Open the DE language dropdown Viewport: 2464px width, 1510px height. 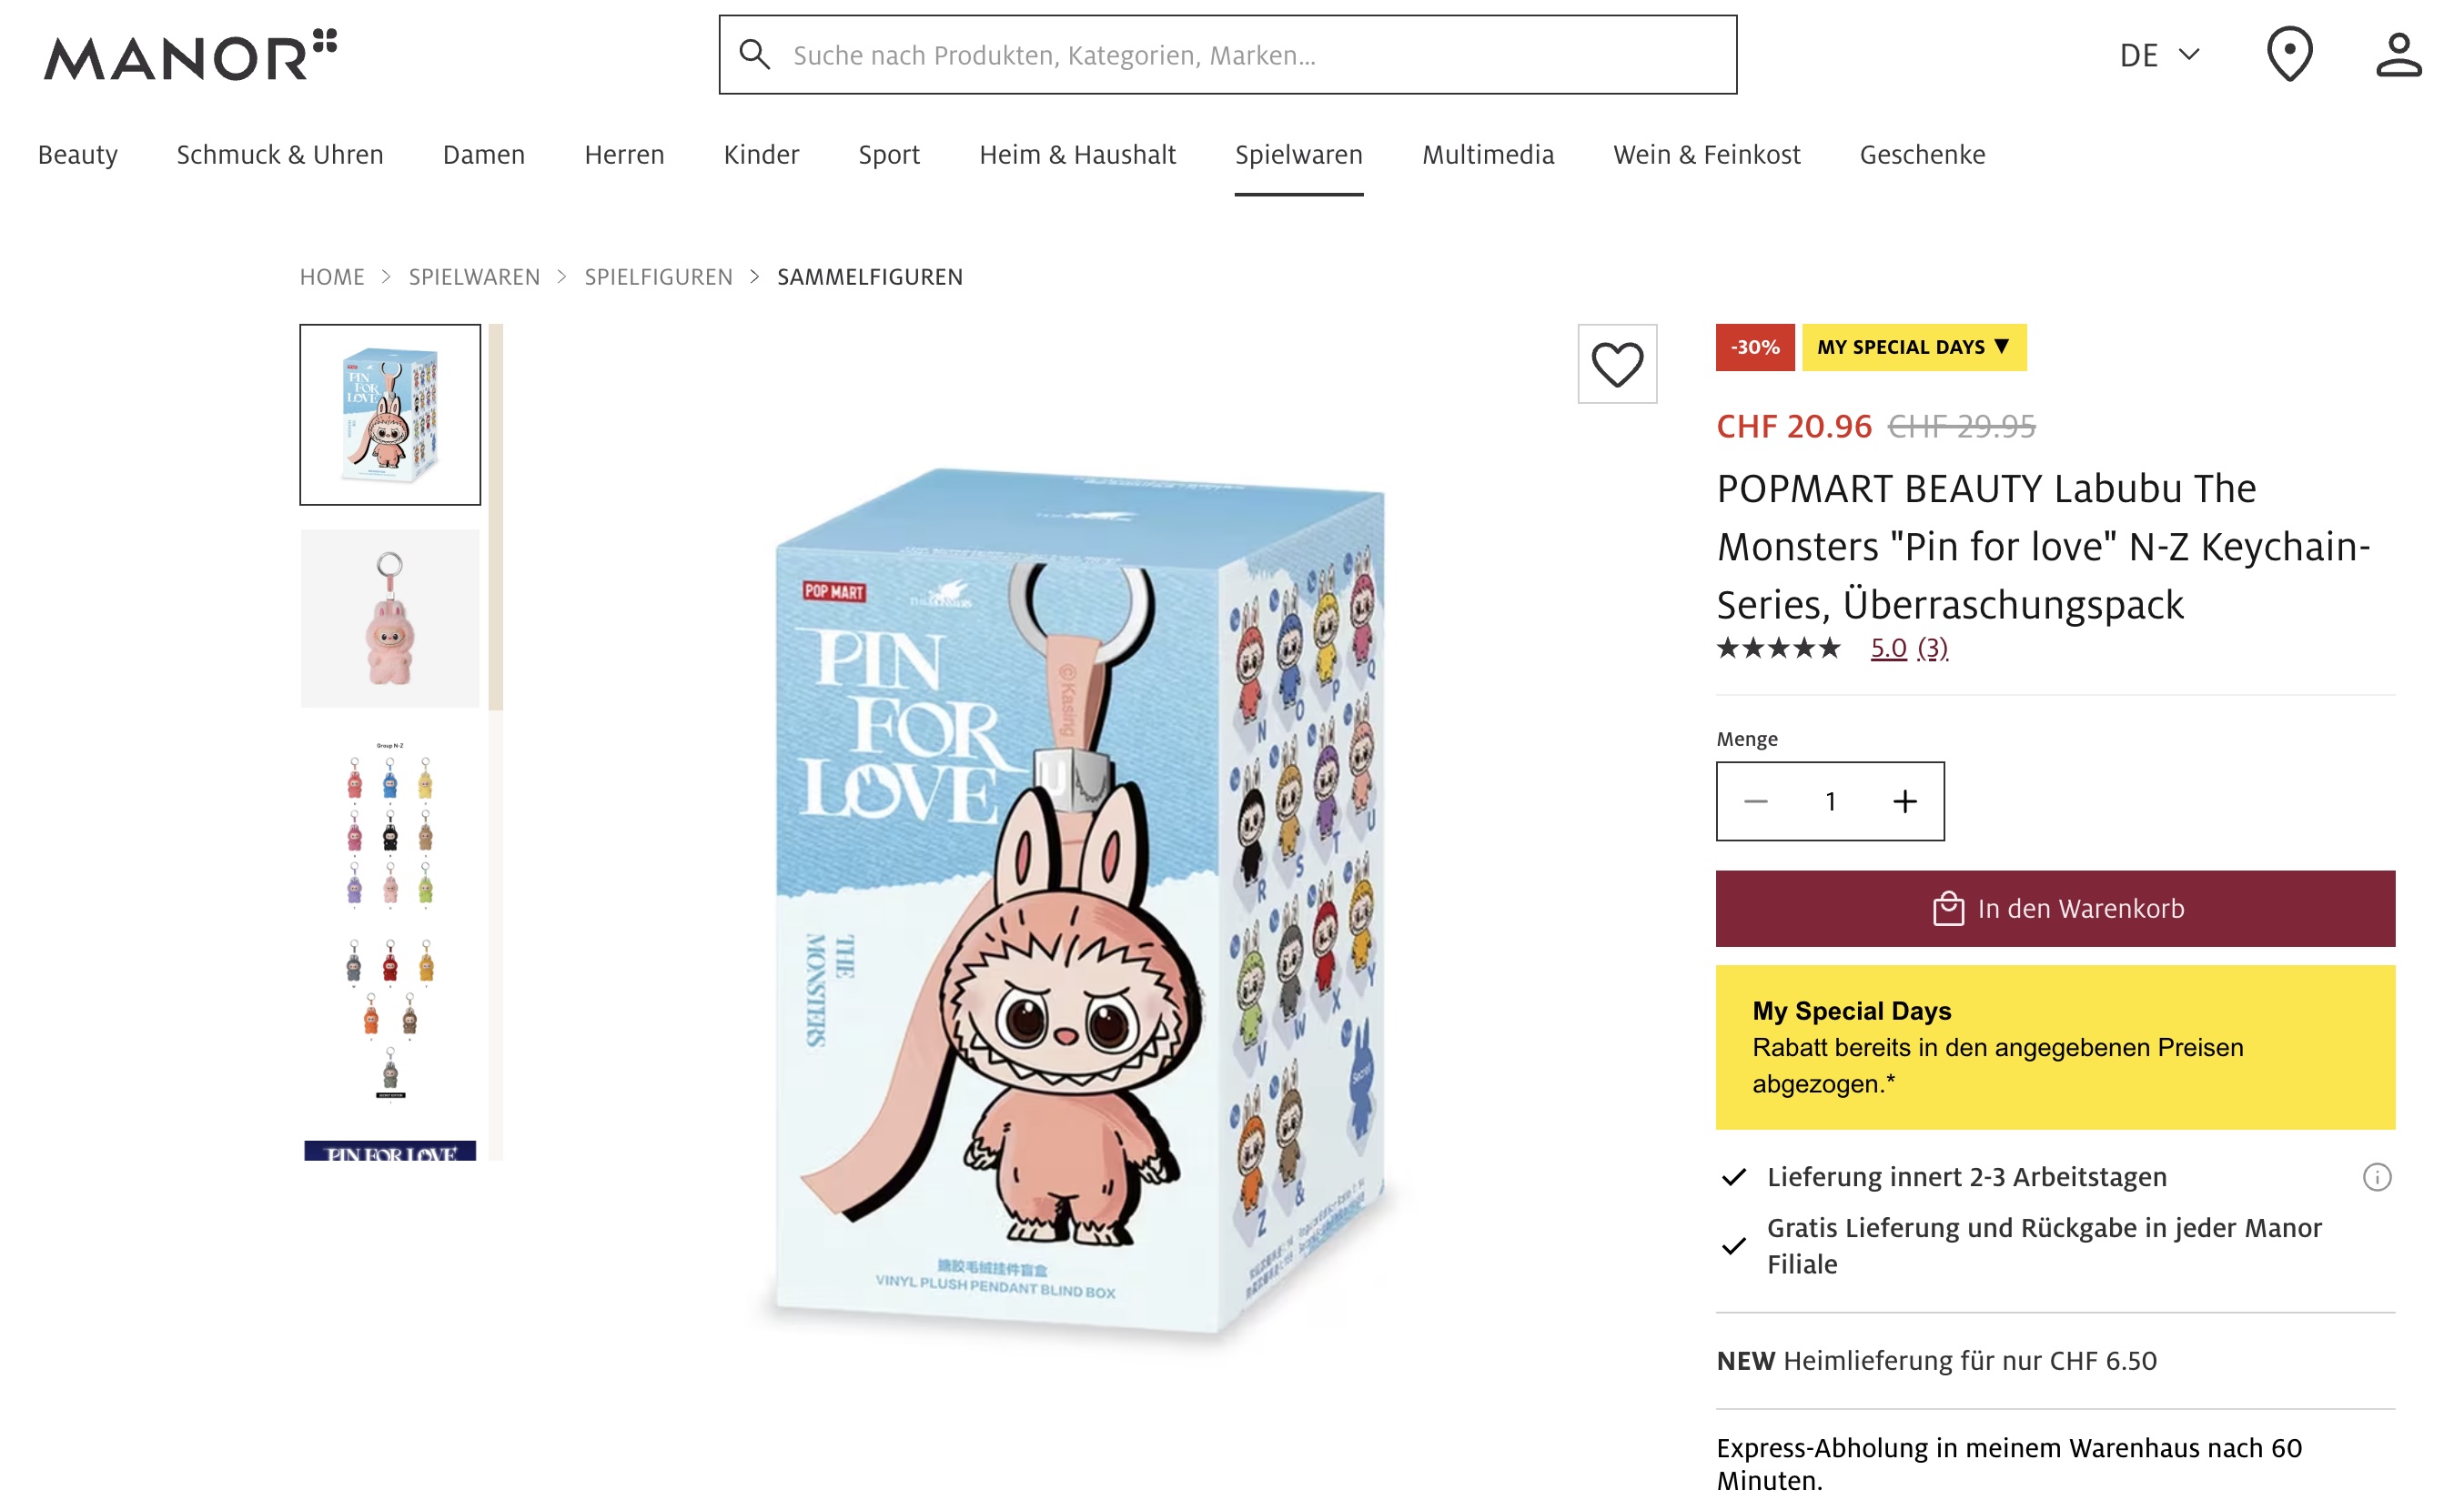(2158, 55)
